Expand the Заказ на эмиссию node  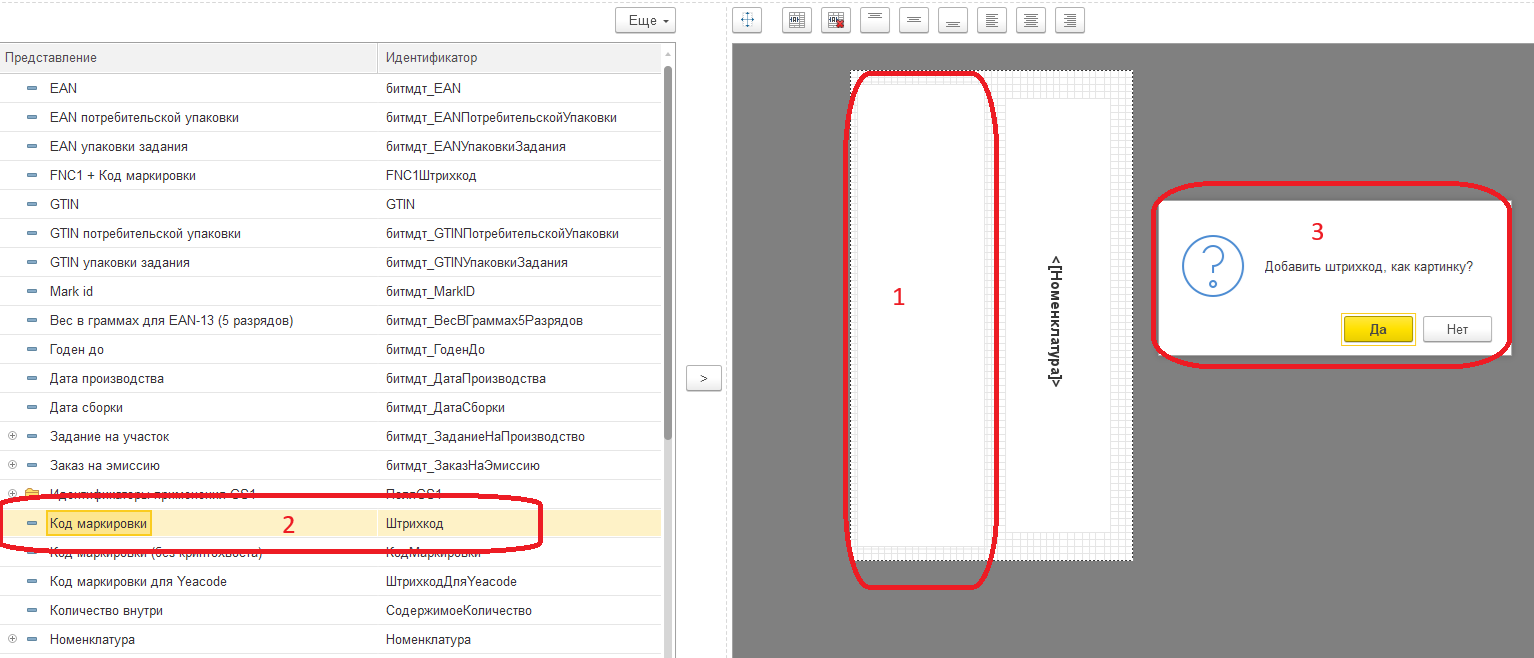pyautogui.click(x=12, y=465)
